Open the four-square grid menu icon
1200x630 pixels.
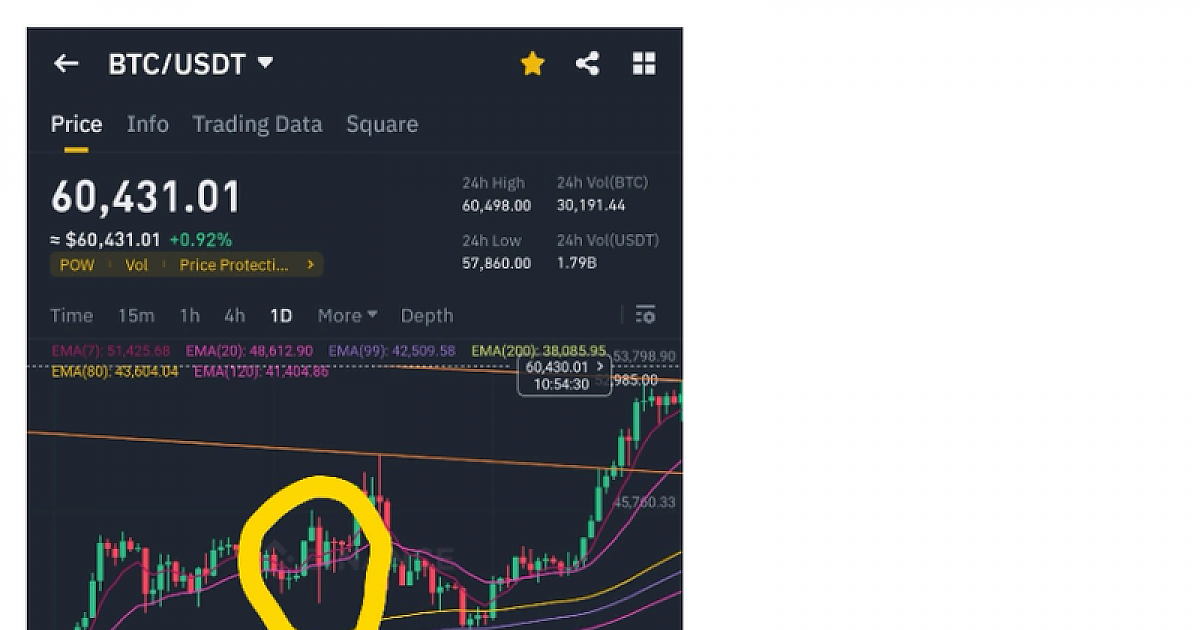point(644,64)
